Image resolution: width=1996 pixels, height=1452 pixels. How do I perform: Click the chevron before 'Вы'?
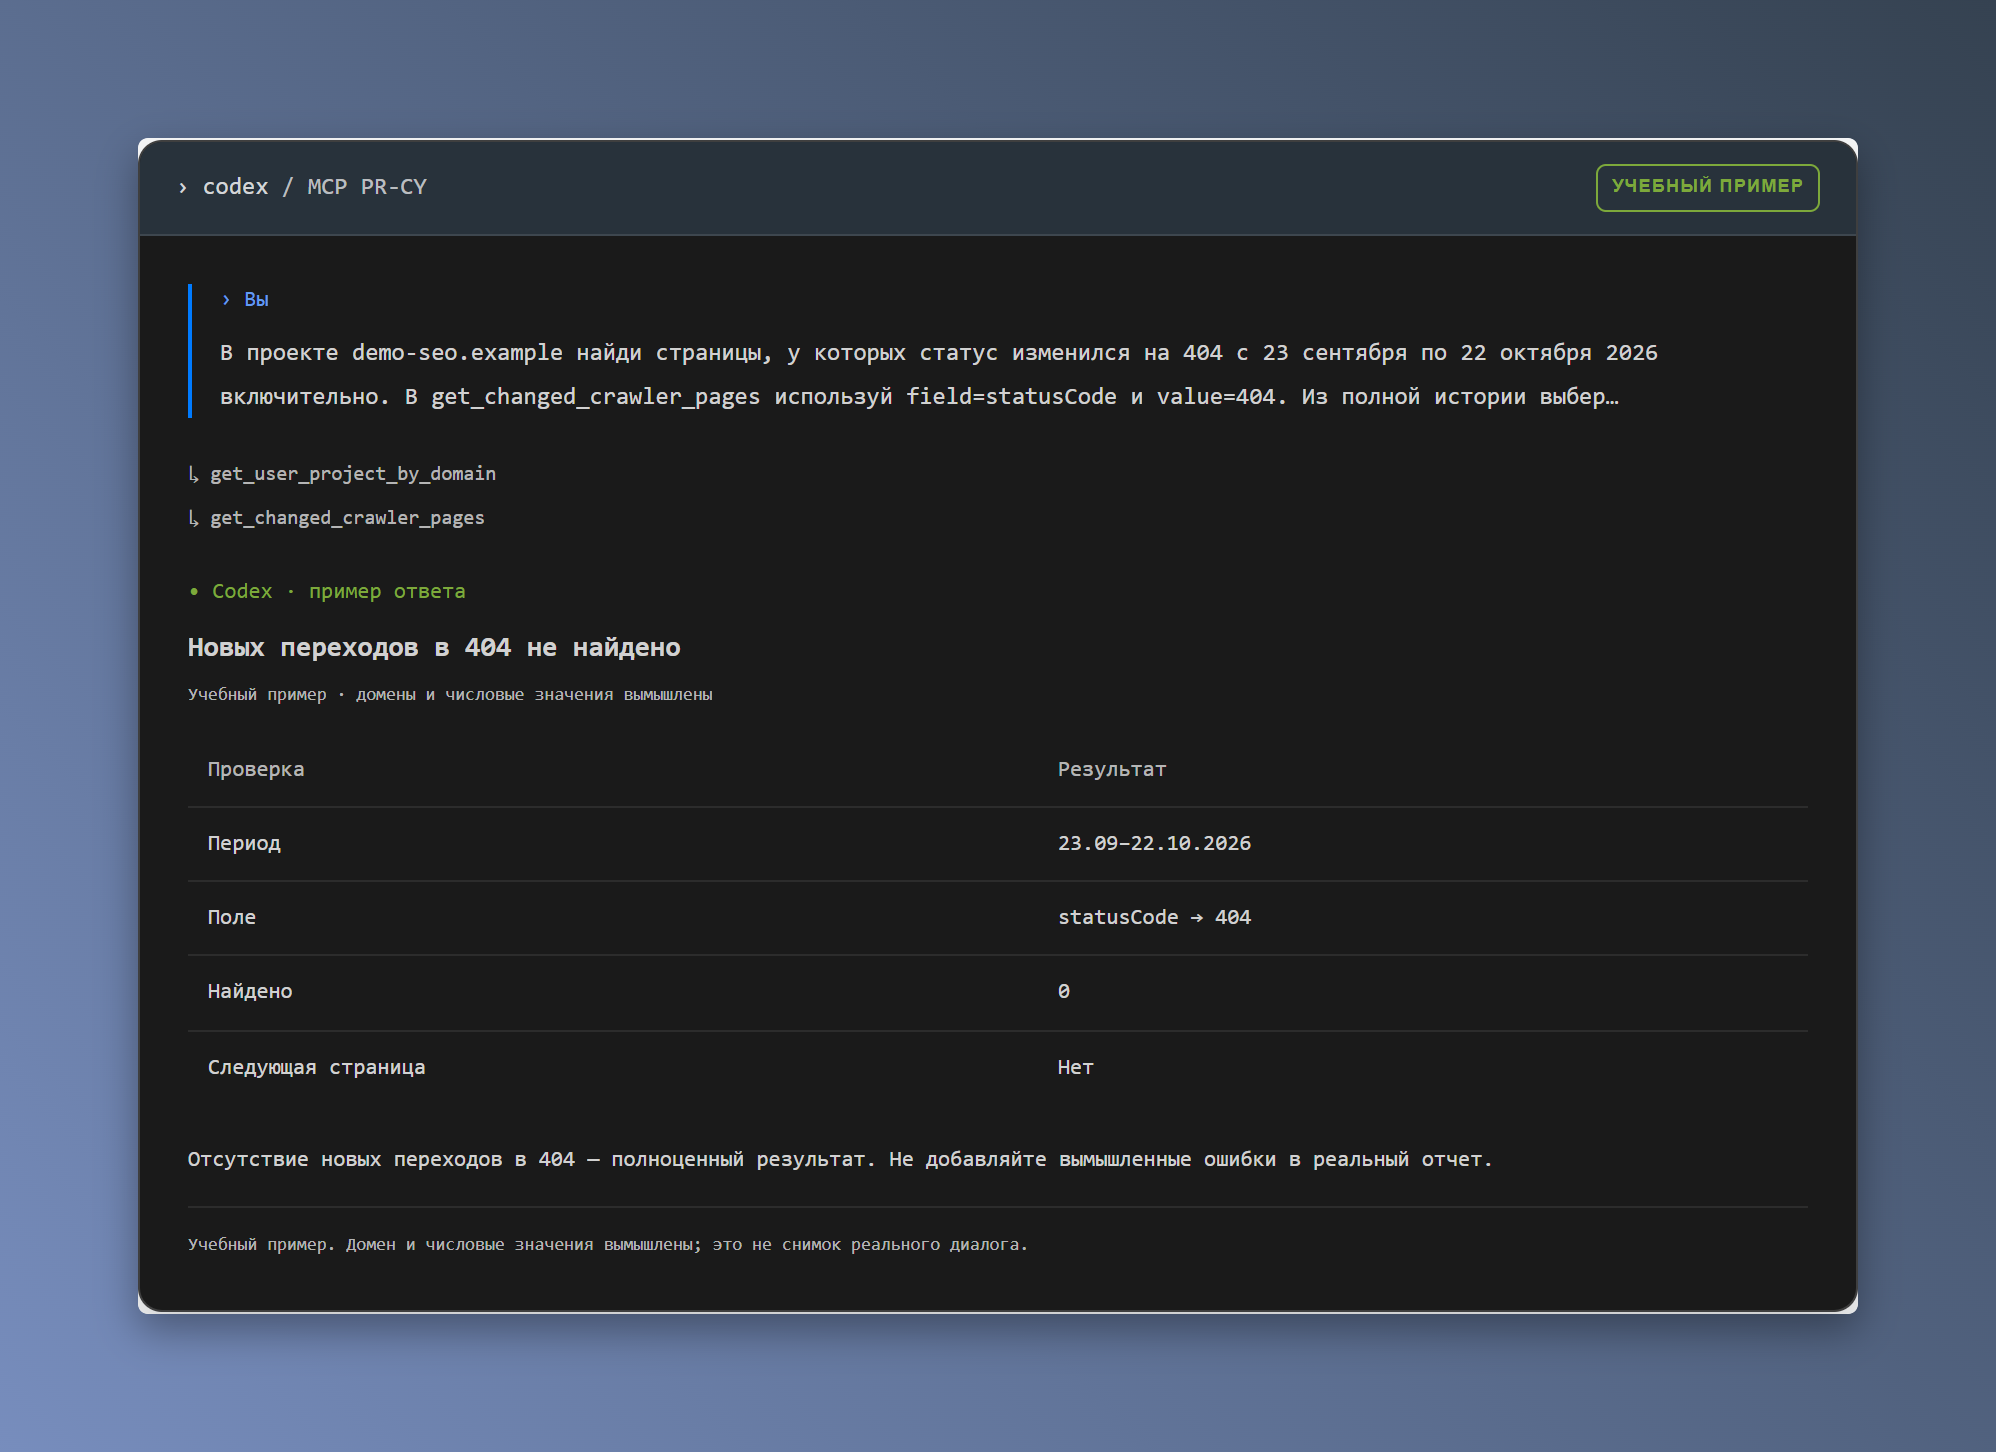coord(226,299)
